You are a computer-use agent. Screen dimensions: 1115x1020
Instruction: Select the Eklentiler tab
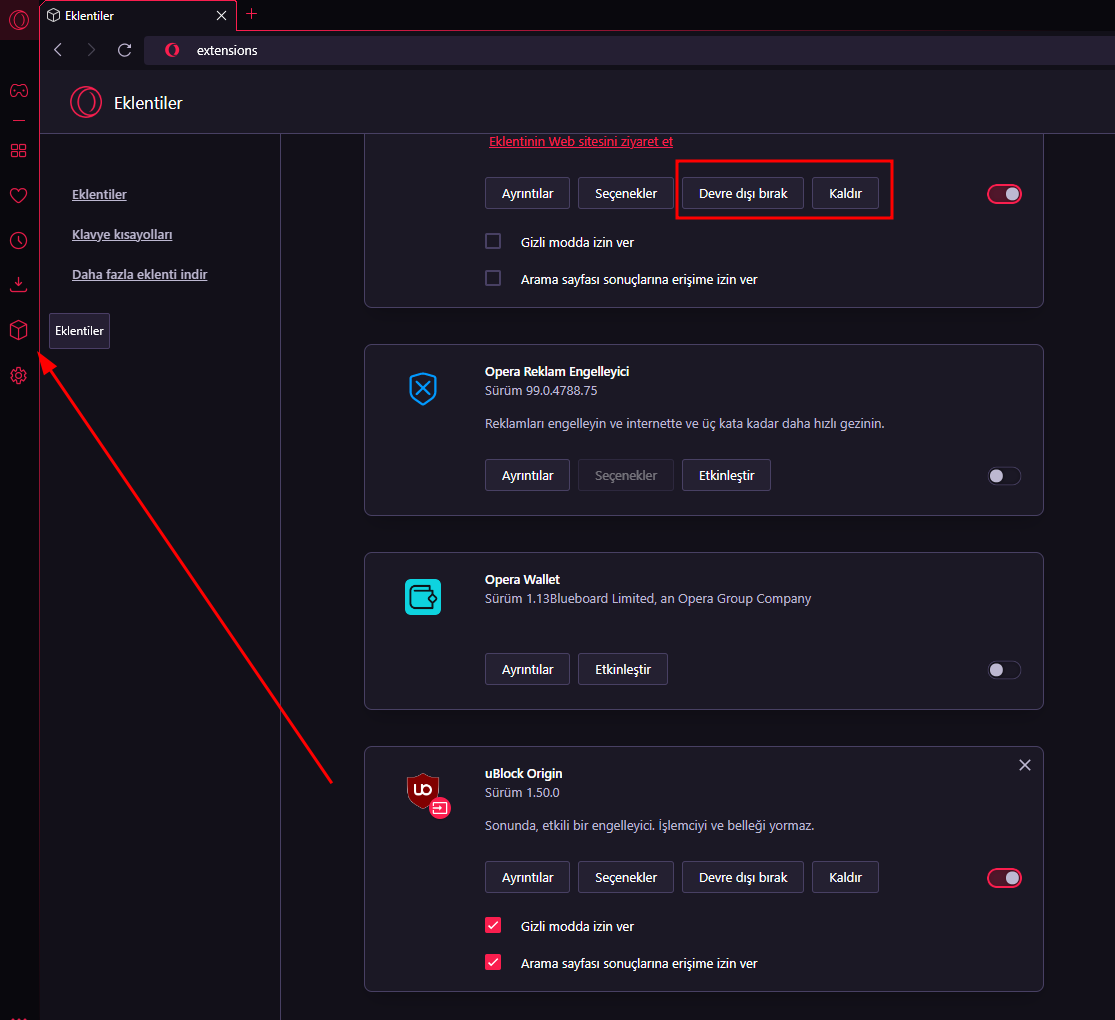click(139, 16)
